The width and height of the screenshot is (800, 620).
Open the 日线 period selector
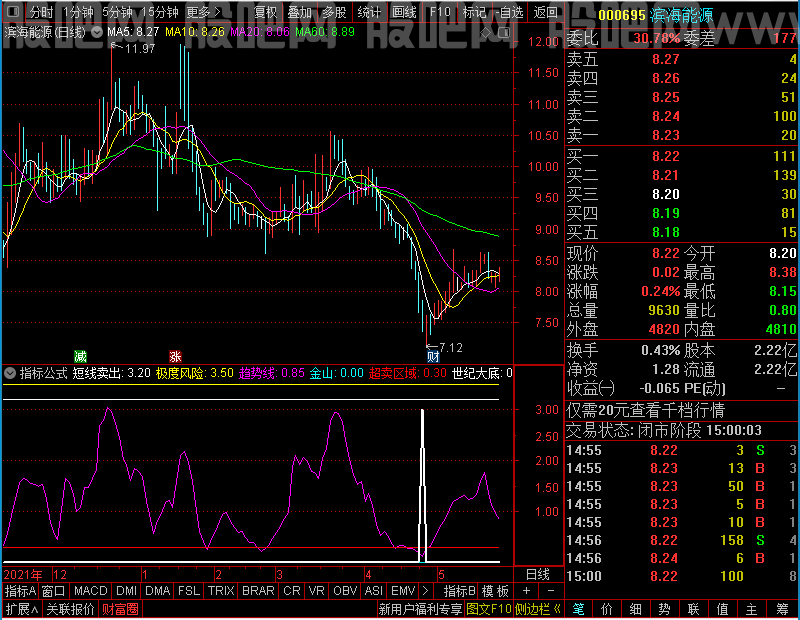tap(538, 575)
